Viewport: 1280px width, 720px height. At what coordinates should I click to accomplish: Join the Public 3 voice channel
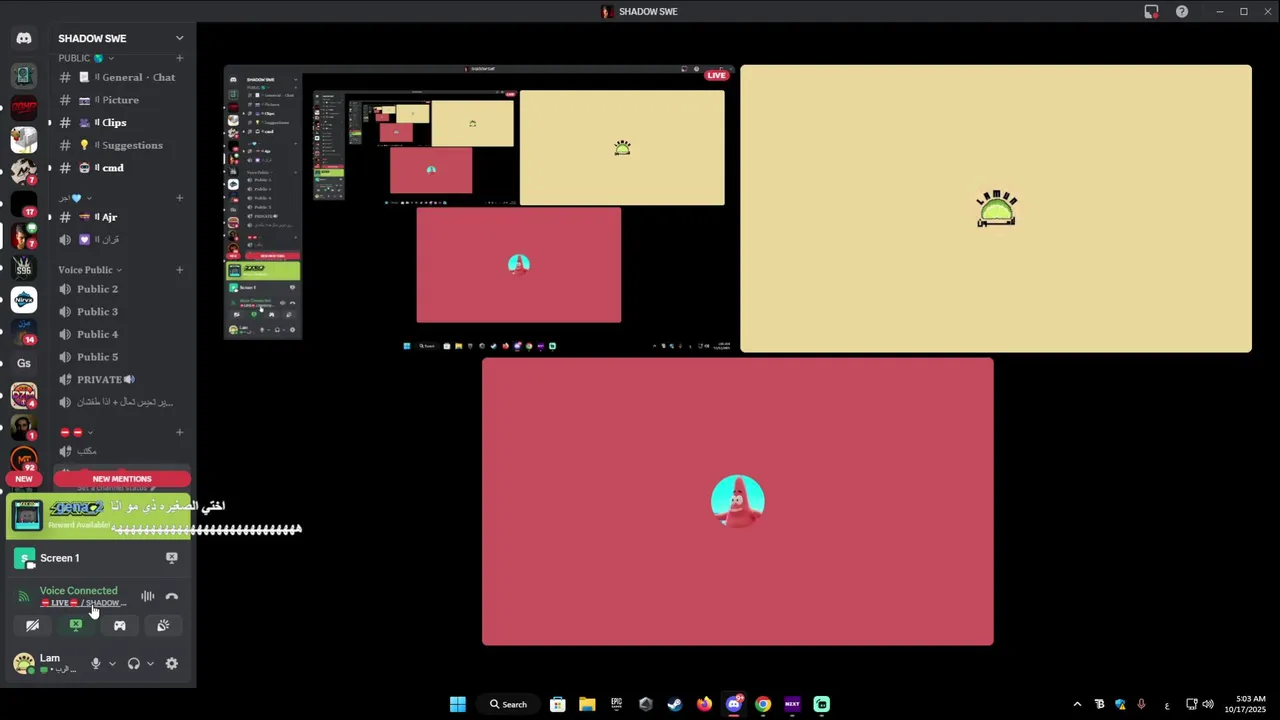[121, 312]
